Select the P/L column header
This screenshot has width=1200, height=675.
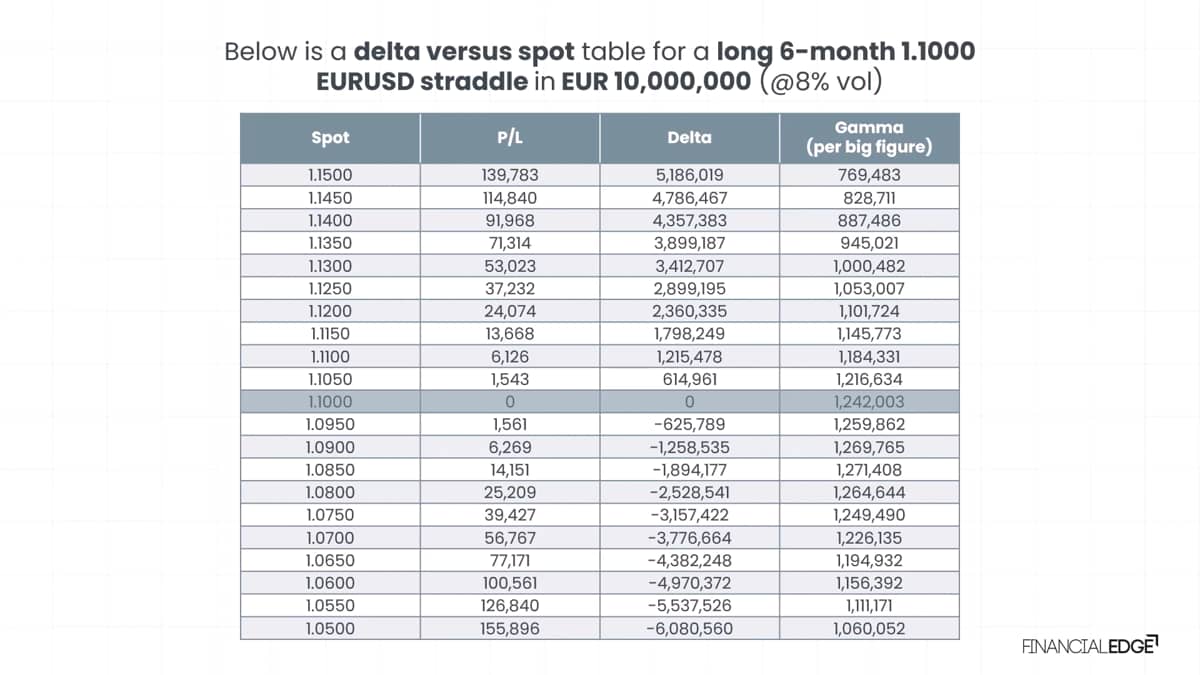coord(510,138)
